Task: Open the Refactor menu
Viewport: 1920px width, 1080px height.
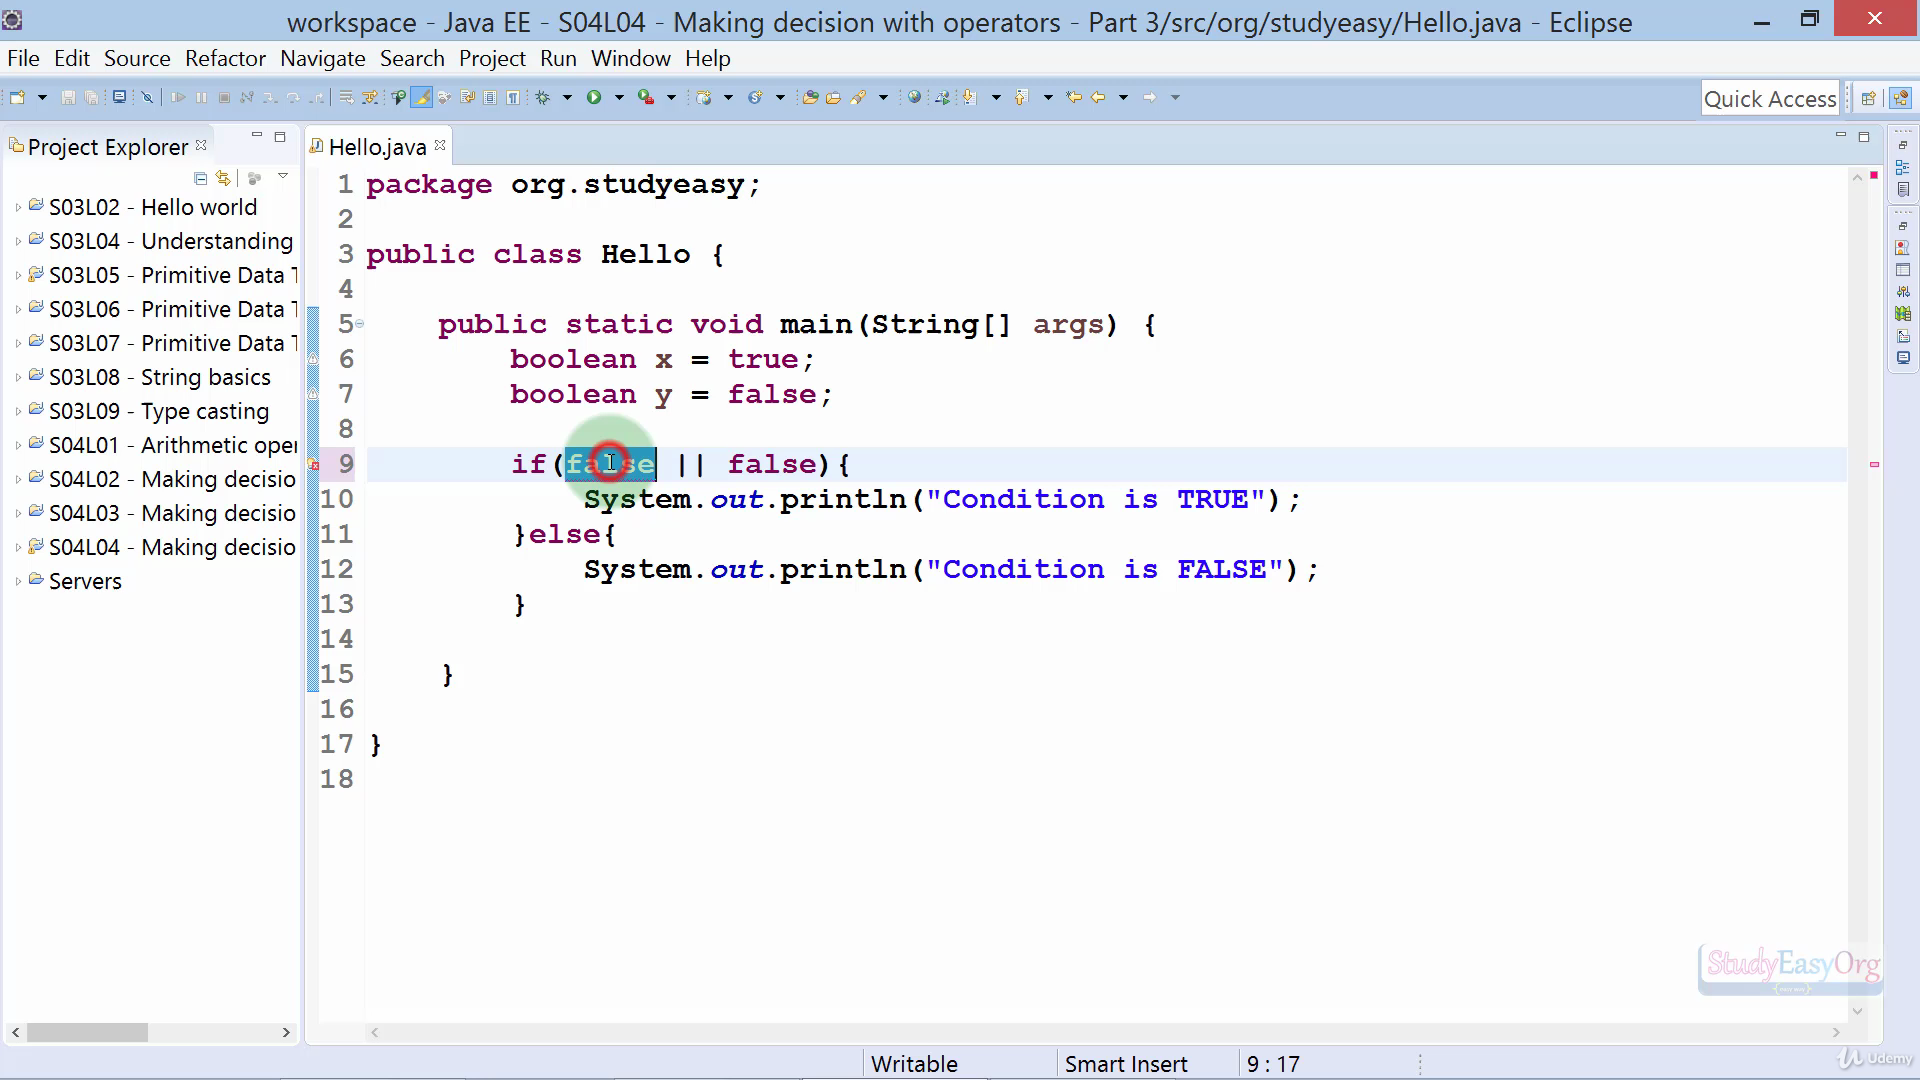Action: (x=225, y=58)
